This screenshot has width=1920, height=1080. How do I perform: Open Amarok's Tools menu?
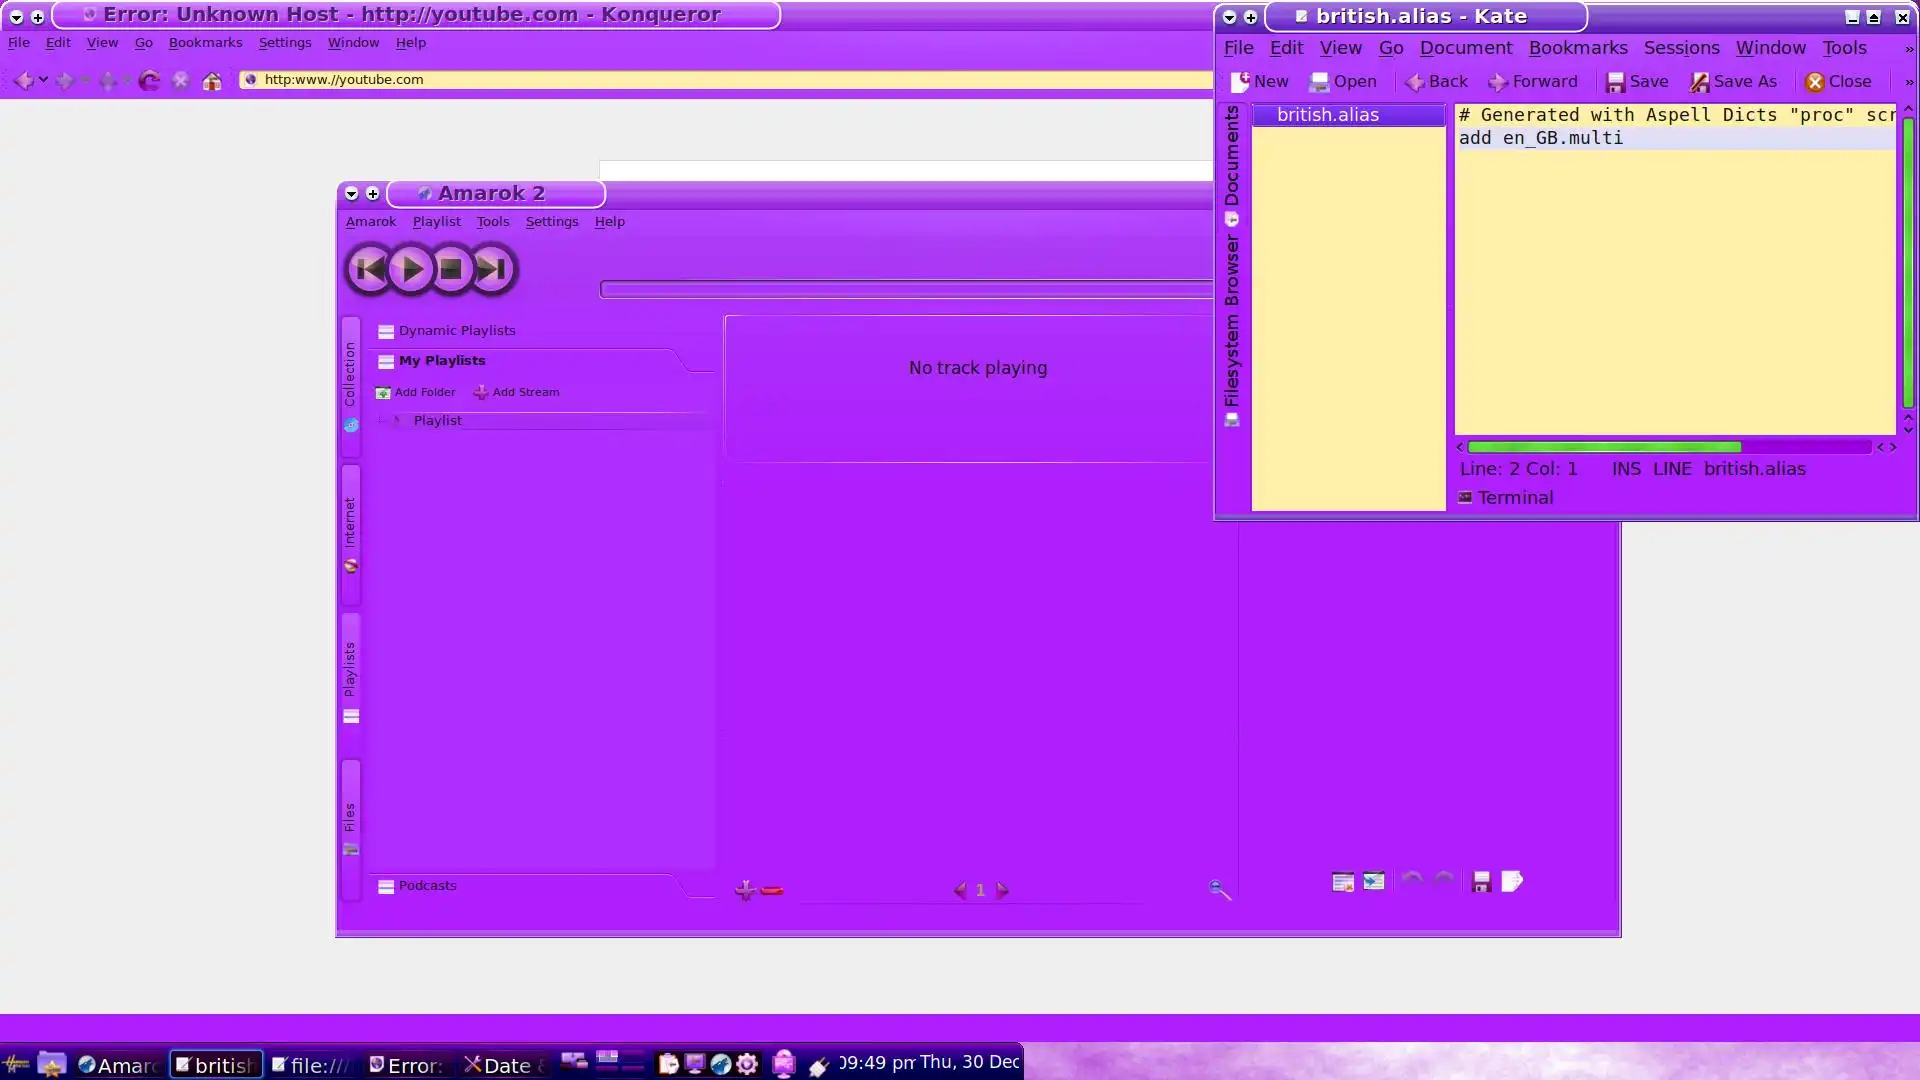492,222
